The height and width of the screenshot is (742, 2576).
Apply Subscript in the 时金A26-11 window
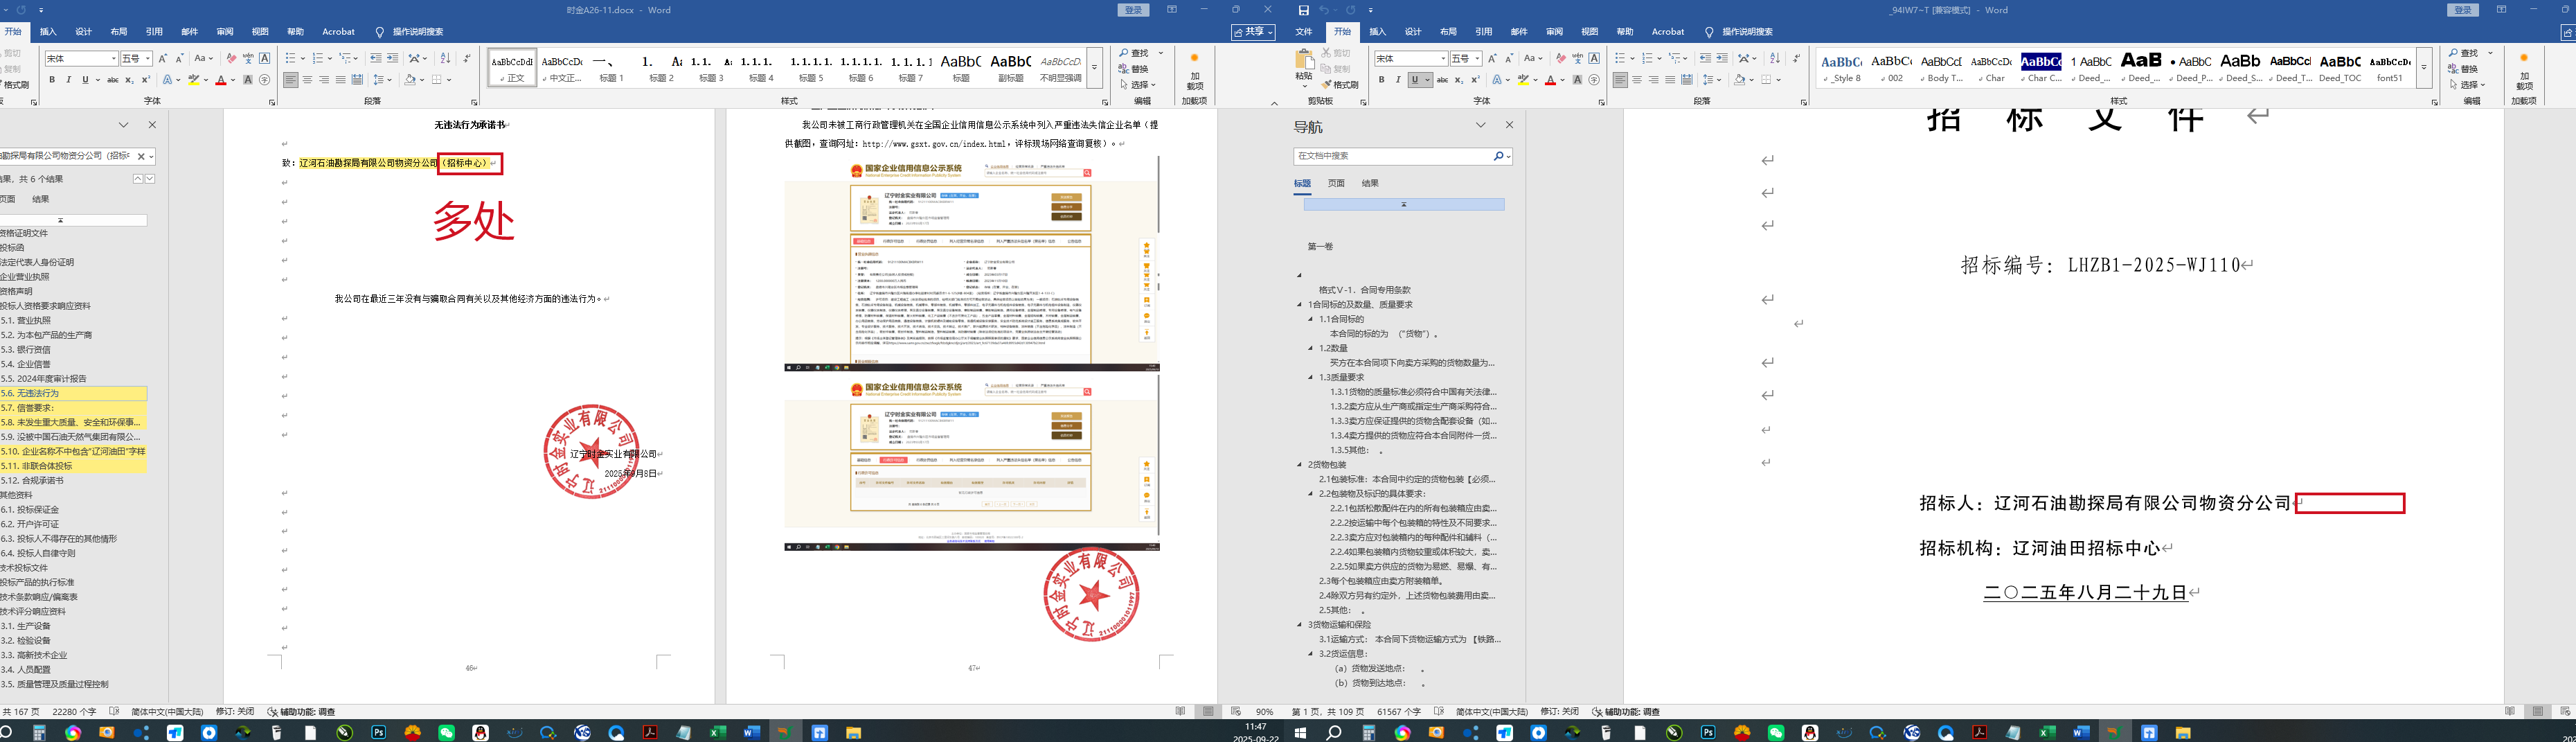(x=129, y=80)
